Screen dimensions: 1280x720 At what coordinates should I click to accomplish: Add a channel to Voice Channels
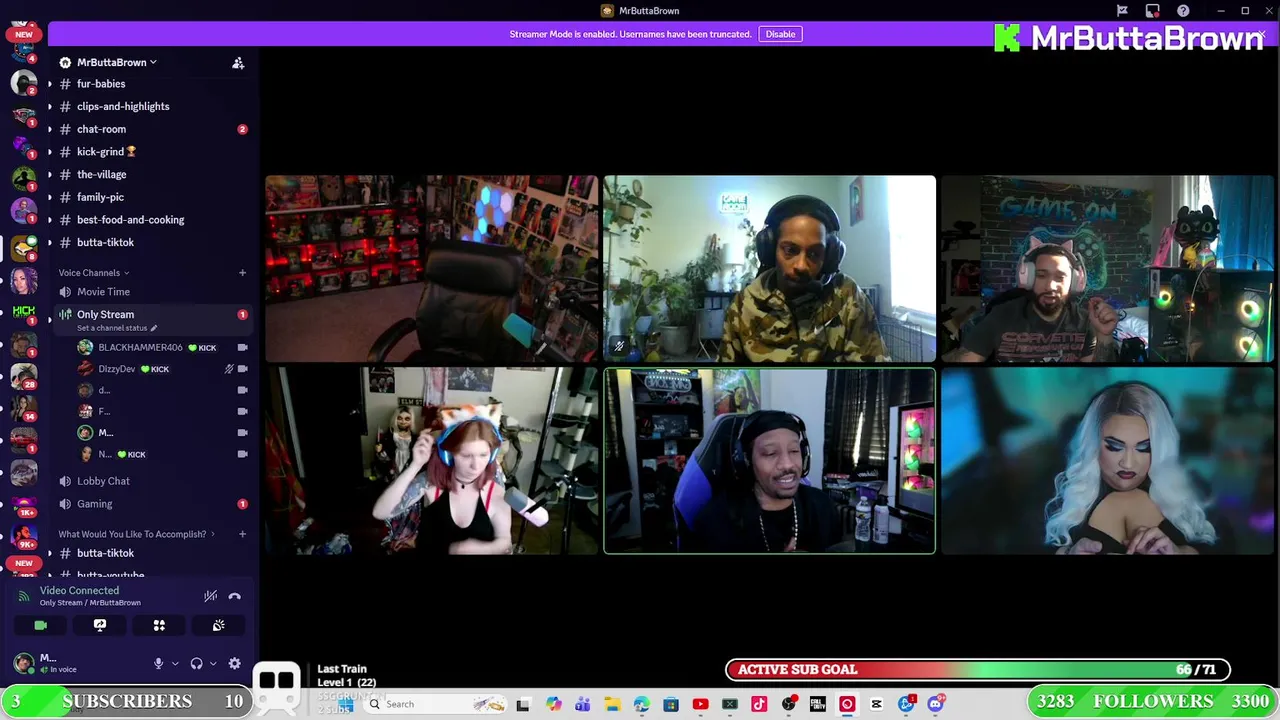[242, 272]
